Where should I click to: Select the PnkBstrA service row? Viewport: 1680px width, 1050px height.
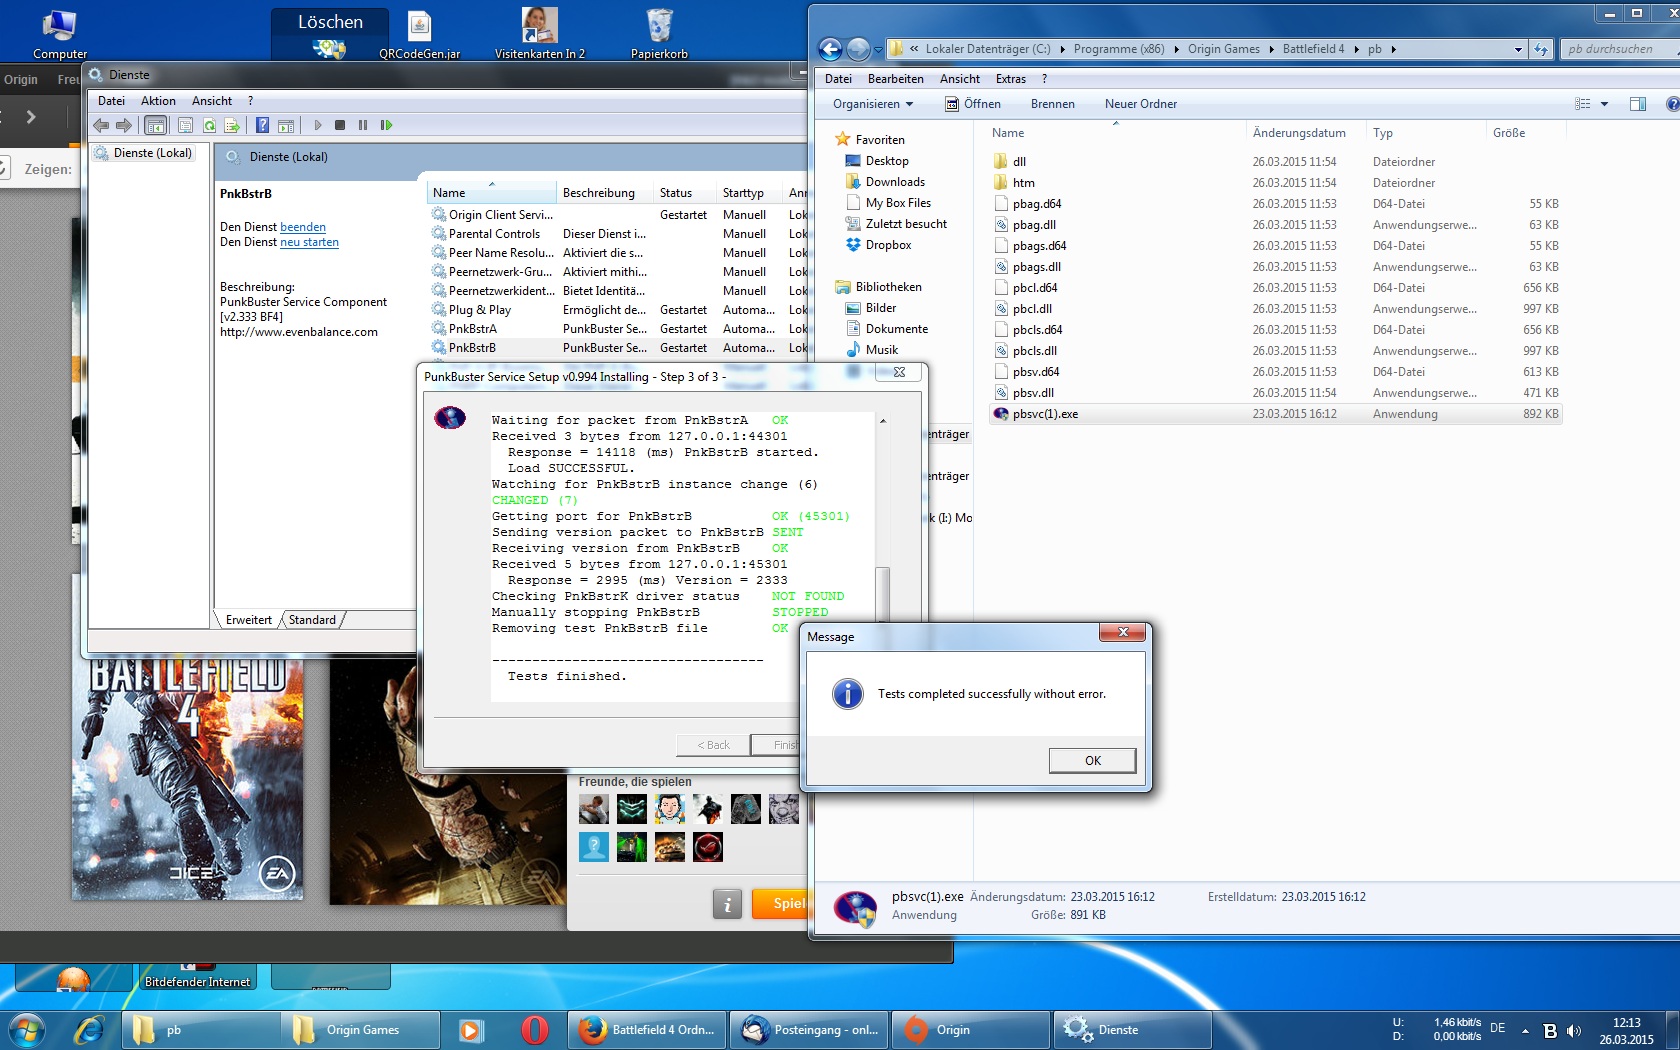(618, 329)
